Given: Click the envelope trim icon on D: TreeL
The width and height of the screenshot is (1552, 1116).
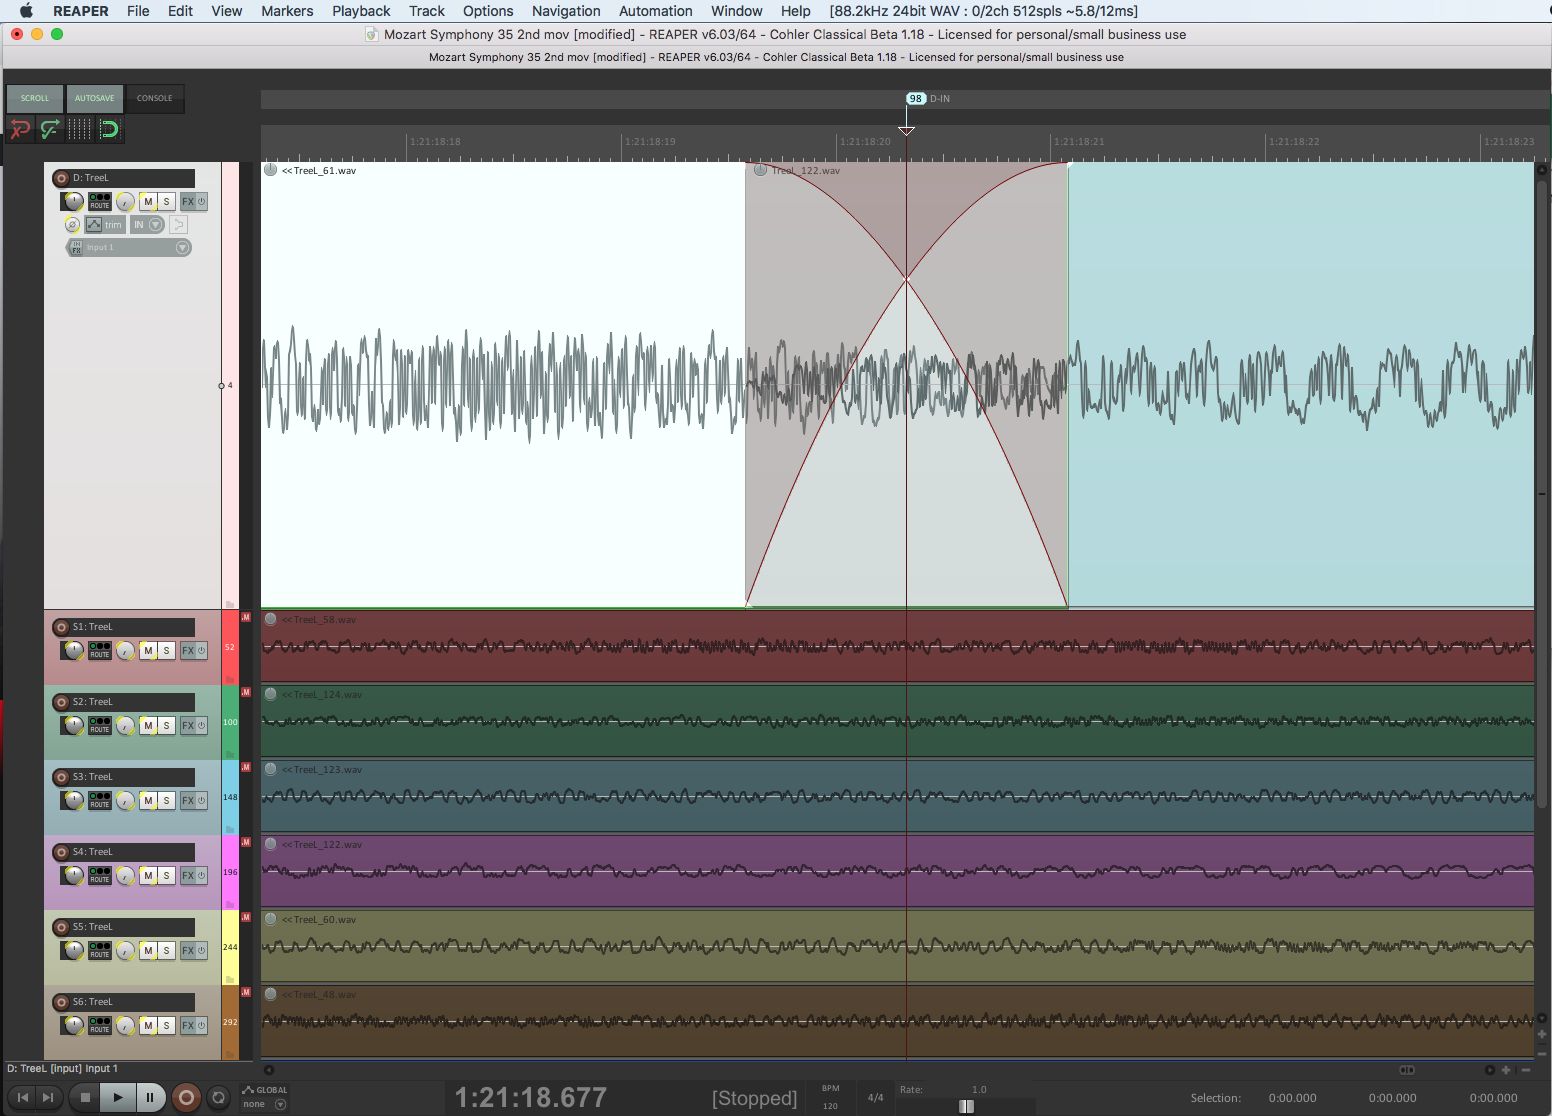Looking at the screenshot, I should click(94, 224).
